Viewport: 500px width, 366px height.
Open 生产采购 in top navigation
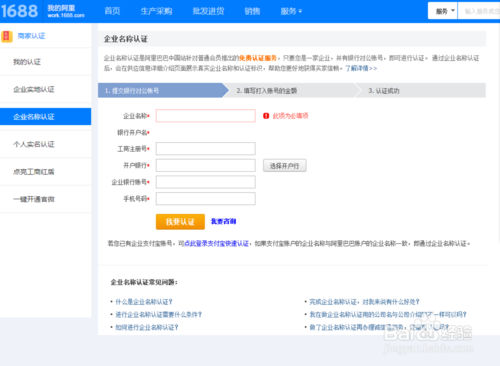tap(156, 11)
